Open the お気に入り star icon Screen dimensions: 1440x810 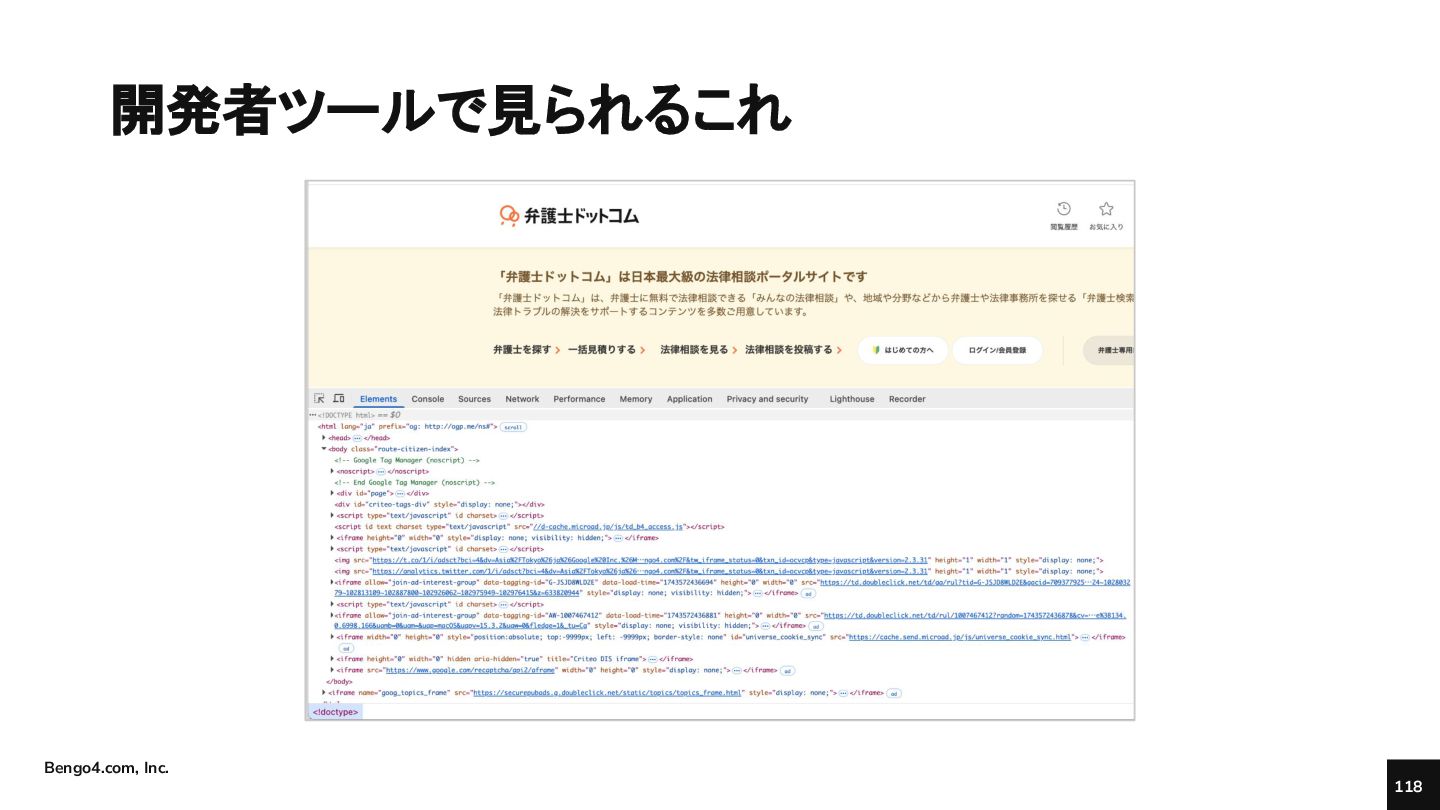tap(1106, 209)
